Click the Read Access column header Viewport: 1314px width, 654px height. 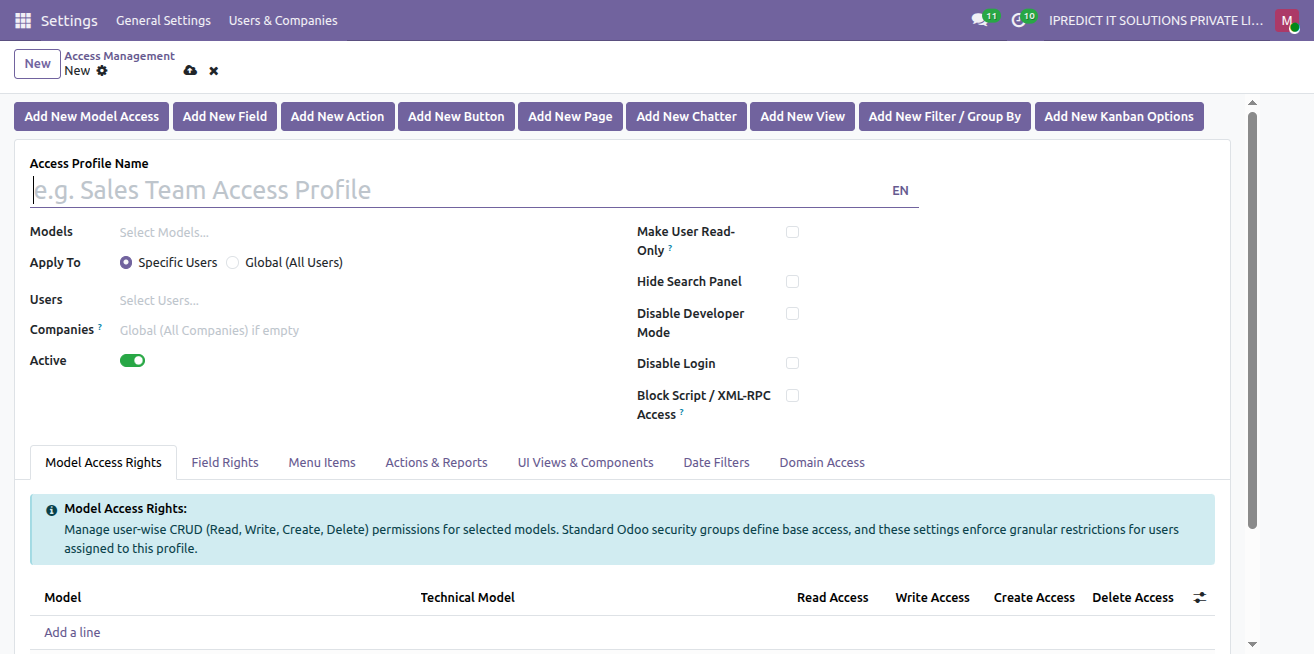tap(832, 597)
